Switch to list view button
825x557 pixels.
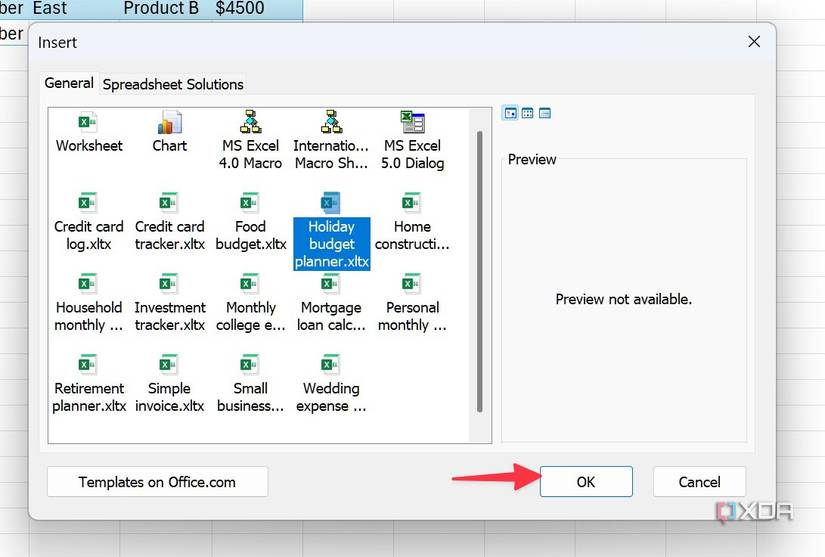(528, 113)
